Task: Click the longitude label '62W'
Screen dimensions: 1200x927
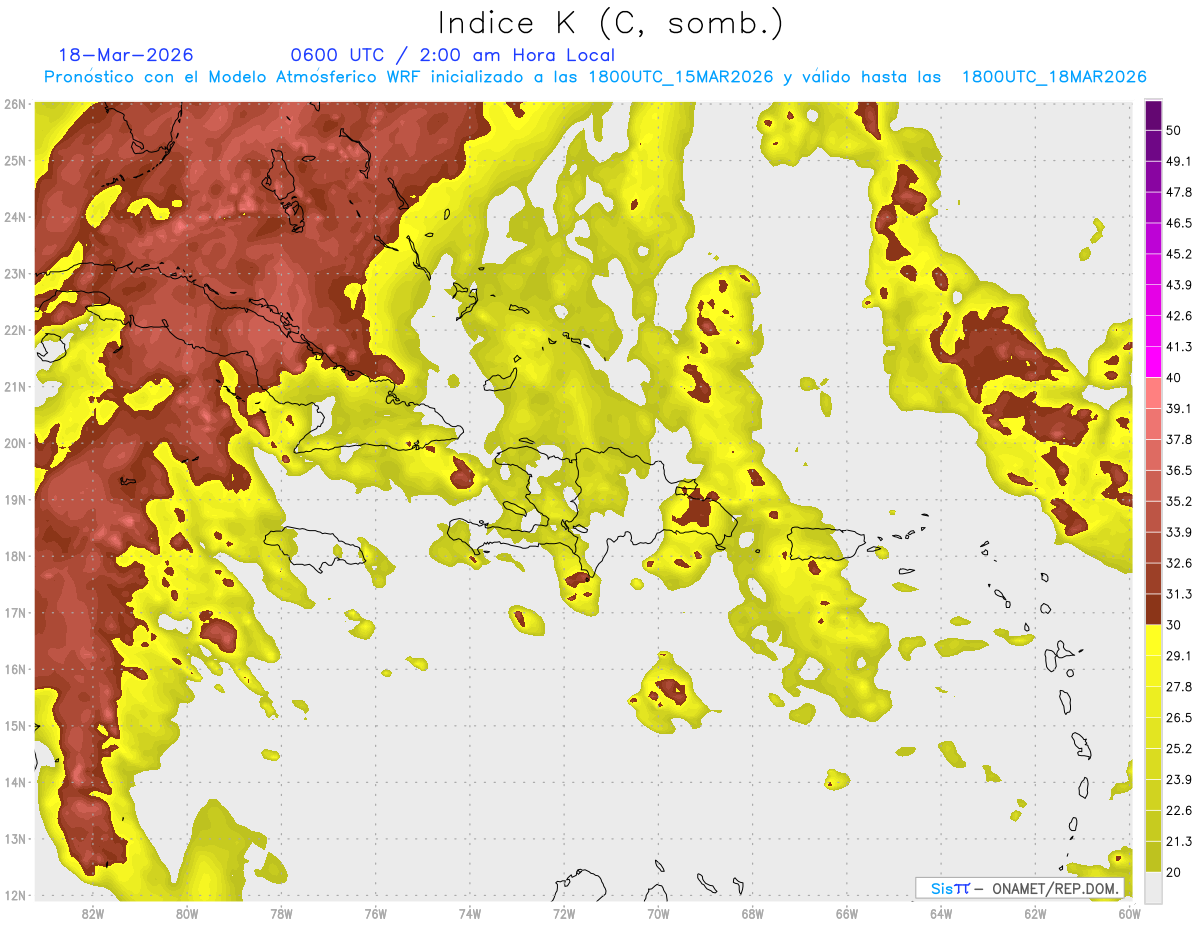Action: click(x=1035, y=913)
